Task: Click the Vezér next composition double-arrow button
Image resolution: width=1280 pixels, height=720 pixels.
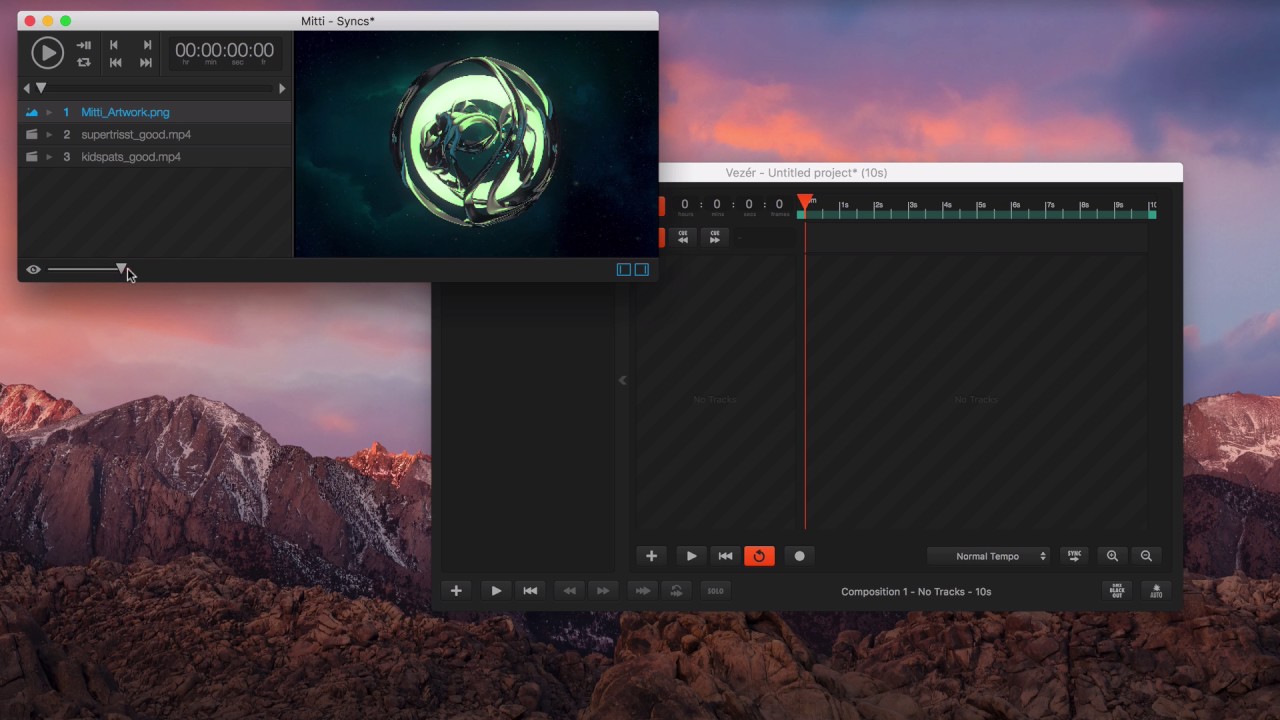Action: [x=603, y=591]
